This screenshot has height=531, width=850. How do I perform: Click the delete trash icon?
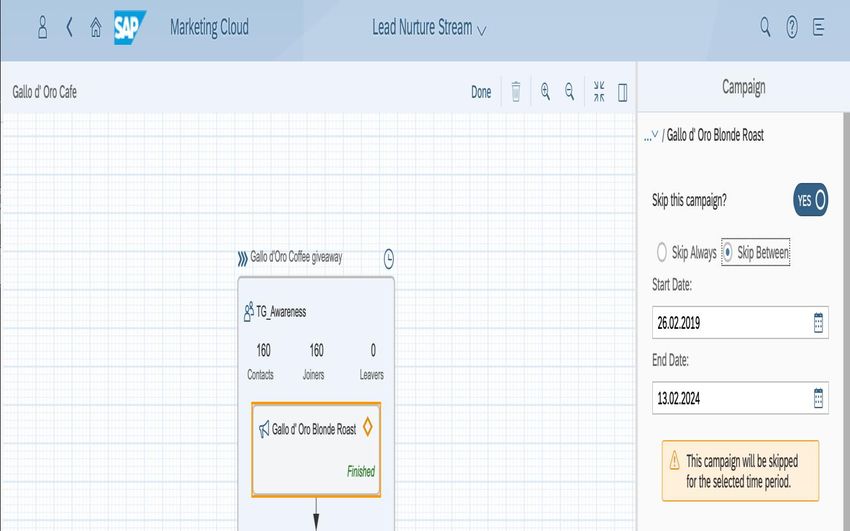tap(516, 92)
